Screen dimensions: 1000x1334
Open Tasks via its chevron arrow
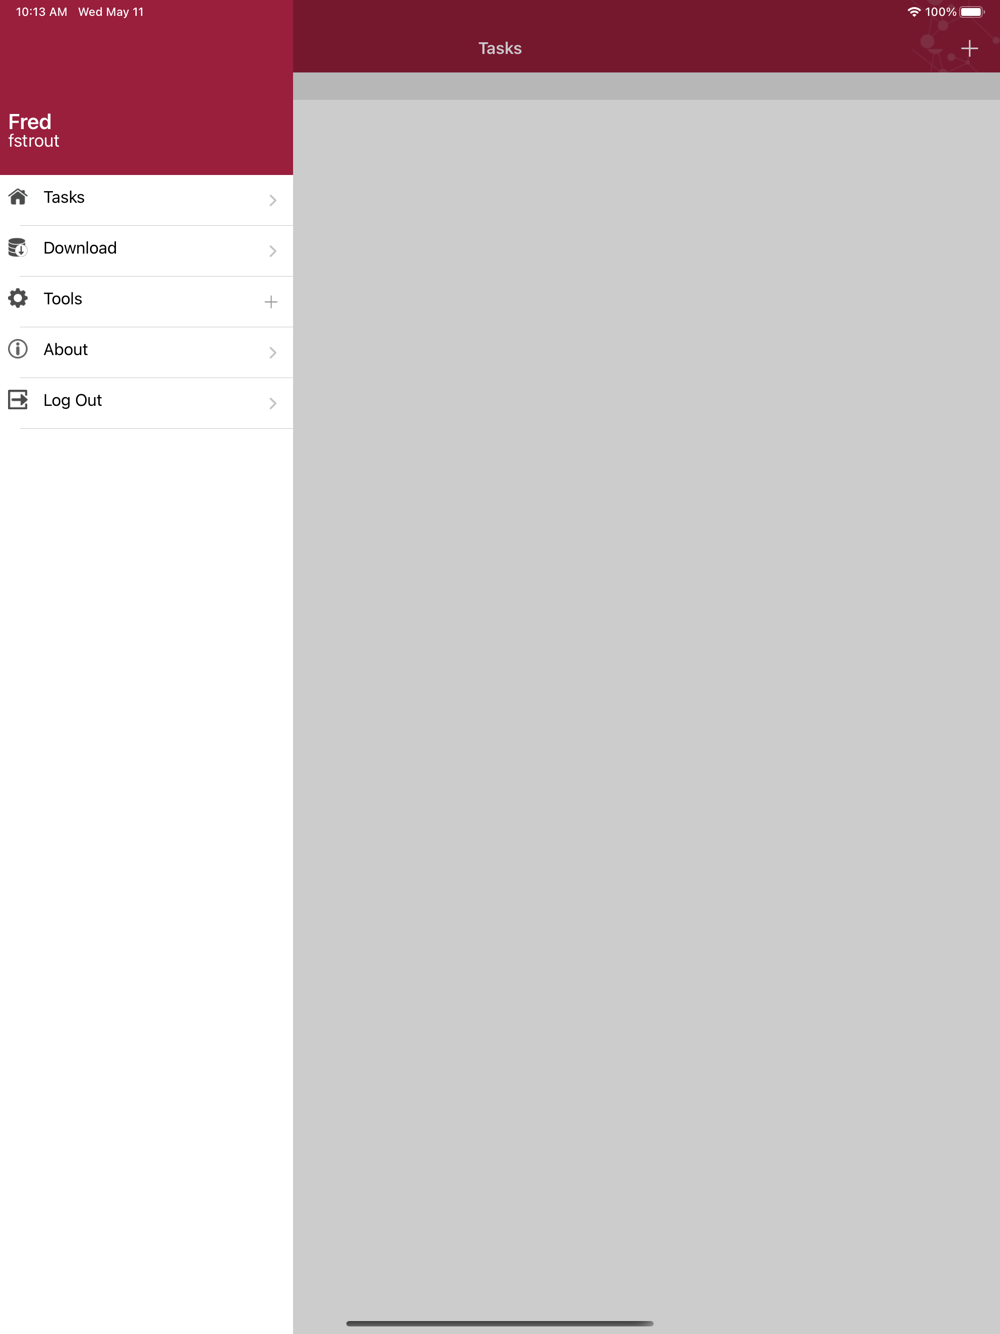click(x=273, y=200)
